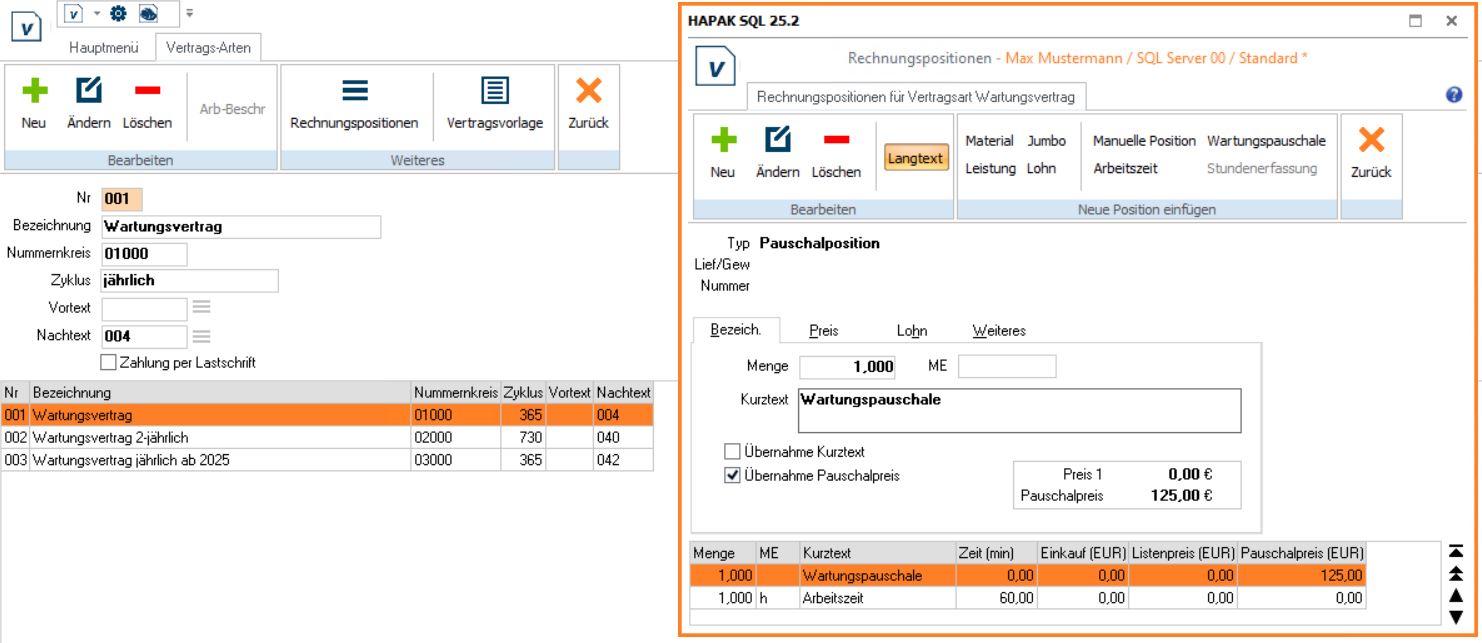Screen dimensions: 1482x643
Task: Click the green plus Neu icon in Vertrags-Arten
Action: coord(34,92)
